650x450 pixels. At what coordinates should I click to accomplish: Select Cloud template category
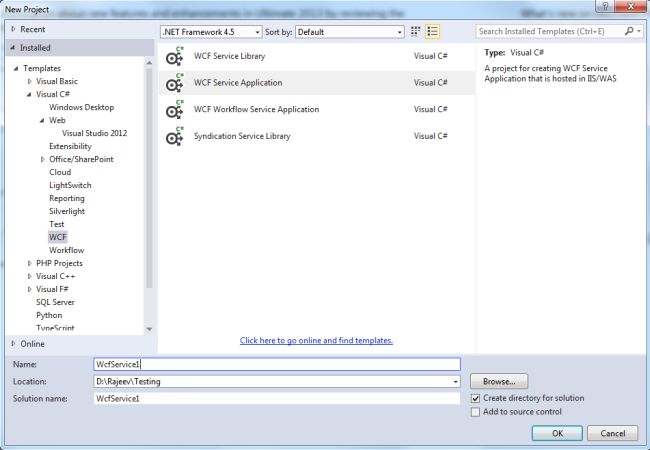[x=60, y=172]
